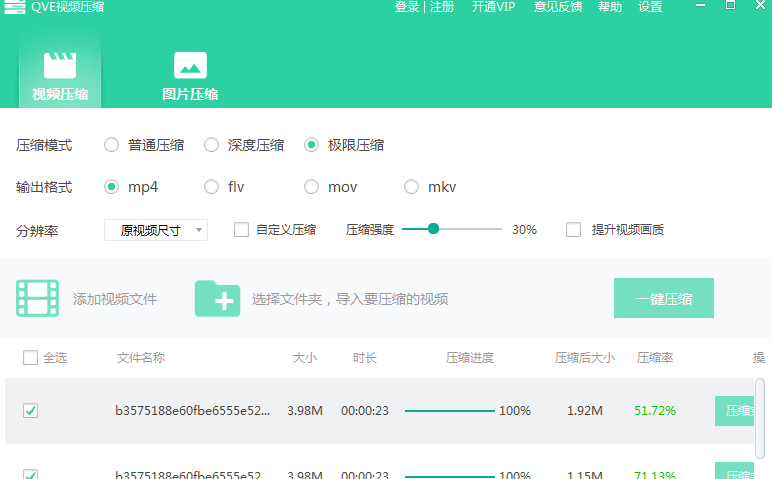Click the 添加视频文件 label

pyautogui.click(x=115, y=299)
